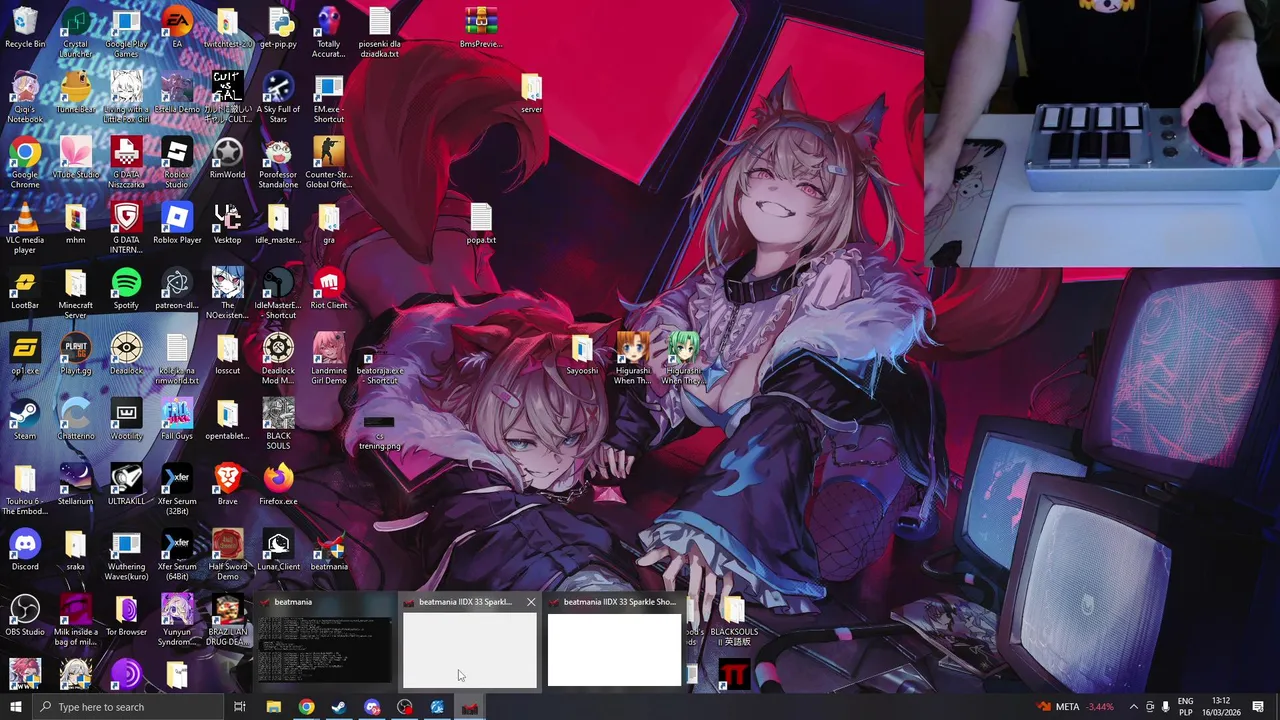
Task: Select the Chatterino desktop icon
Action: pyautogui.click(x=76, y=420)
